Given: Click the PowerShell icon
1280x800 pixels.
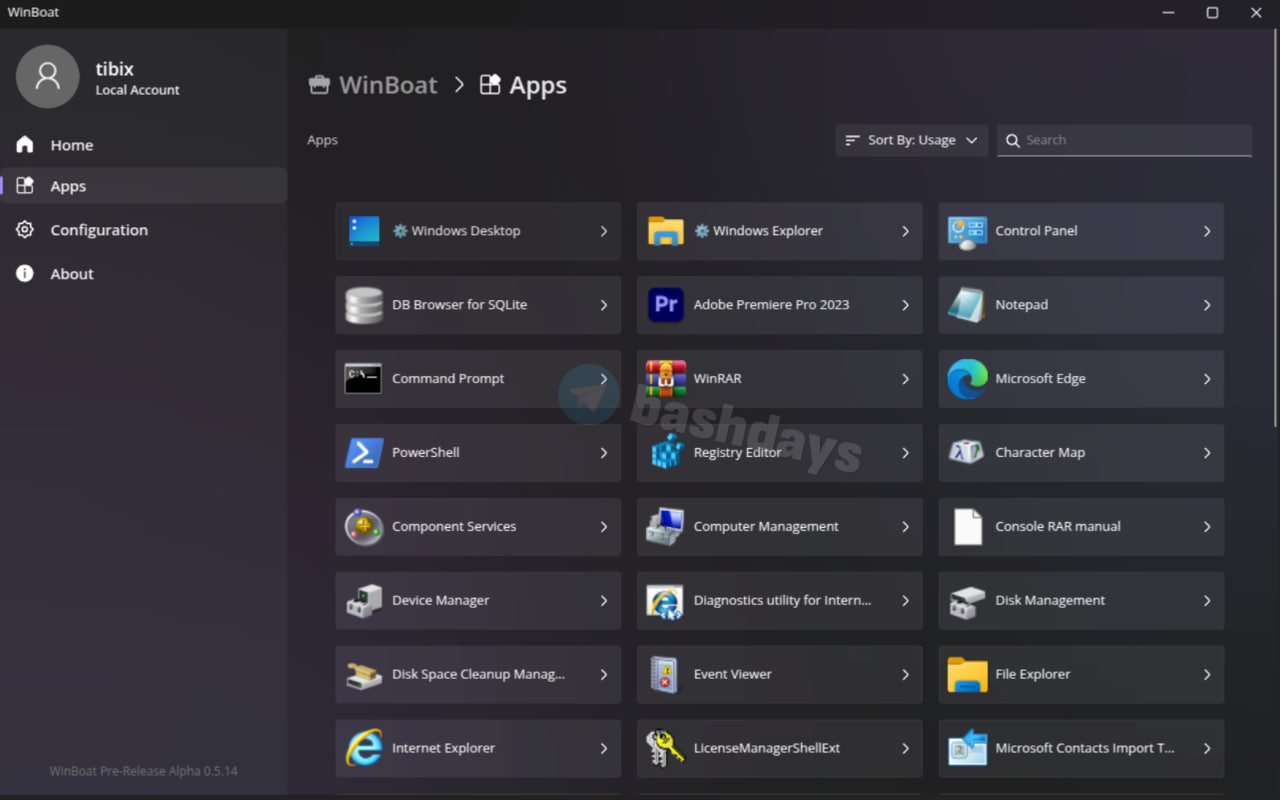Looking at the screenshot, I should (x=364, y=453).
